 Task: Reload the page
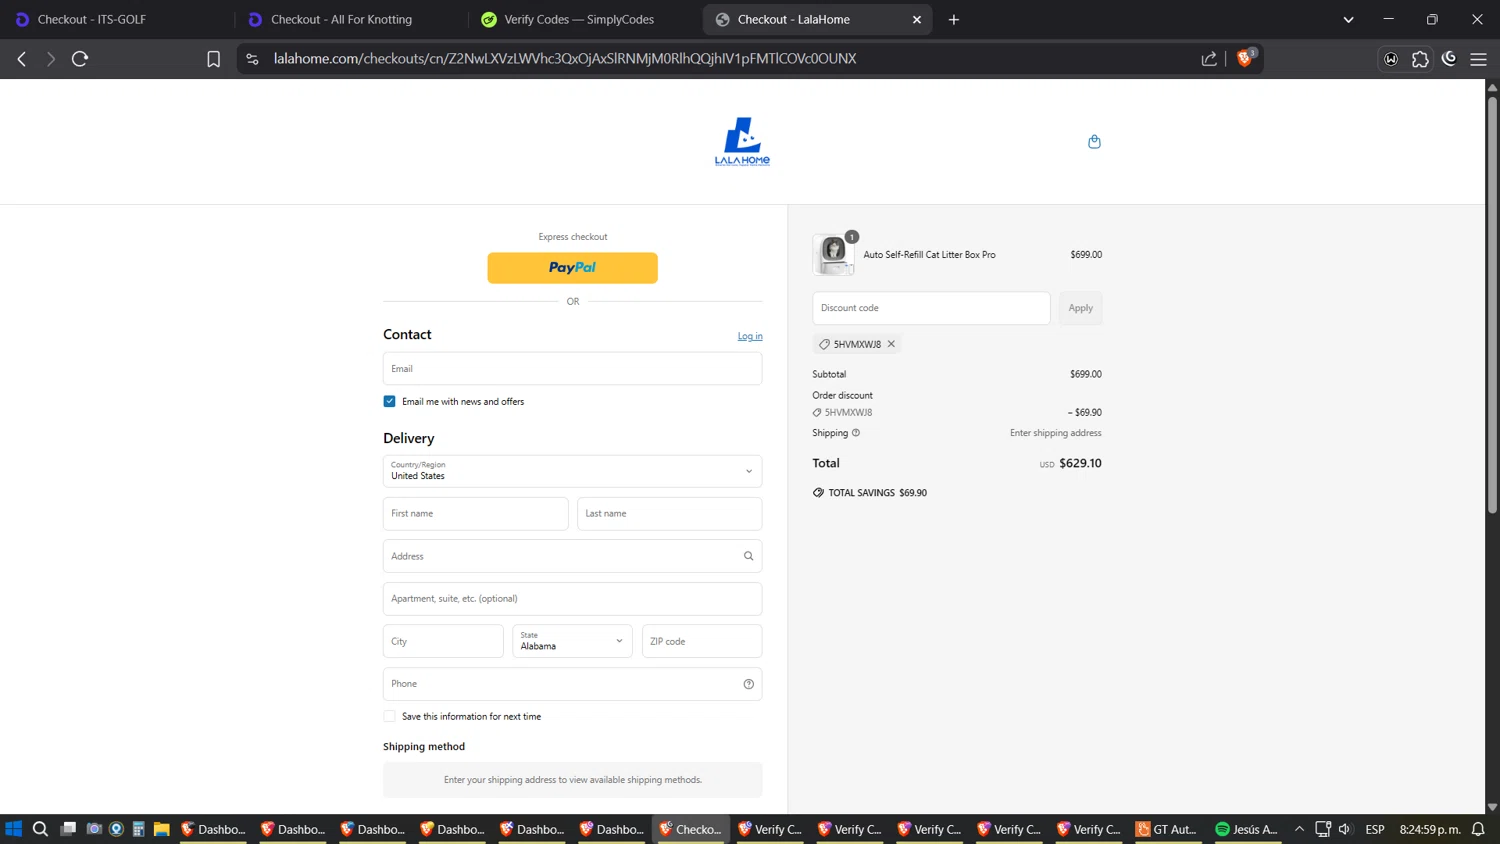pyautogui.click(x=80, y=59)
